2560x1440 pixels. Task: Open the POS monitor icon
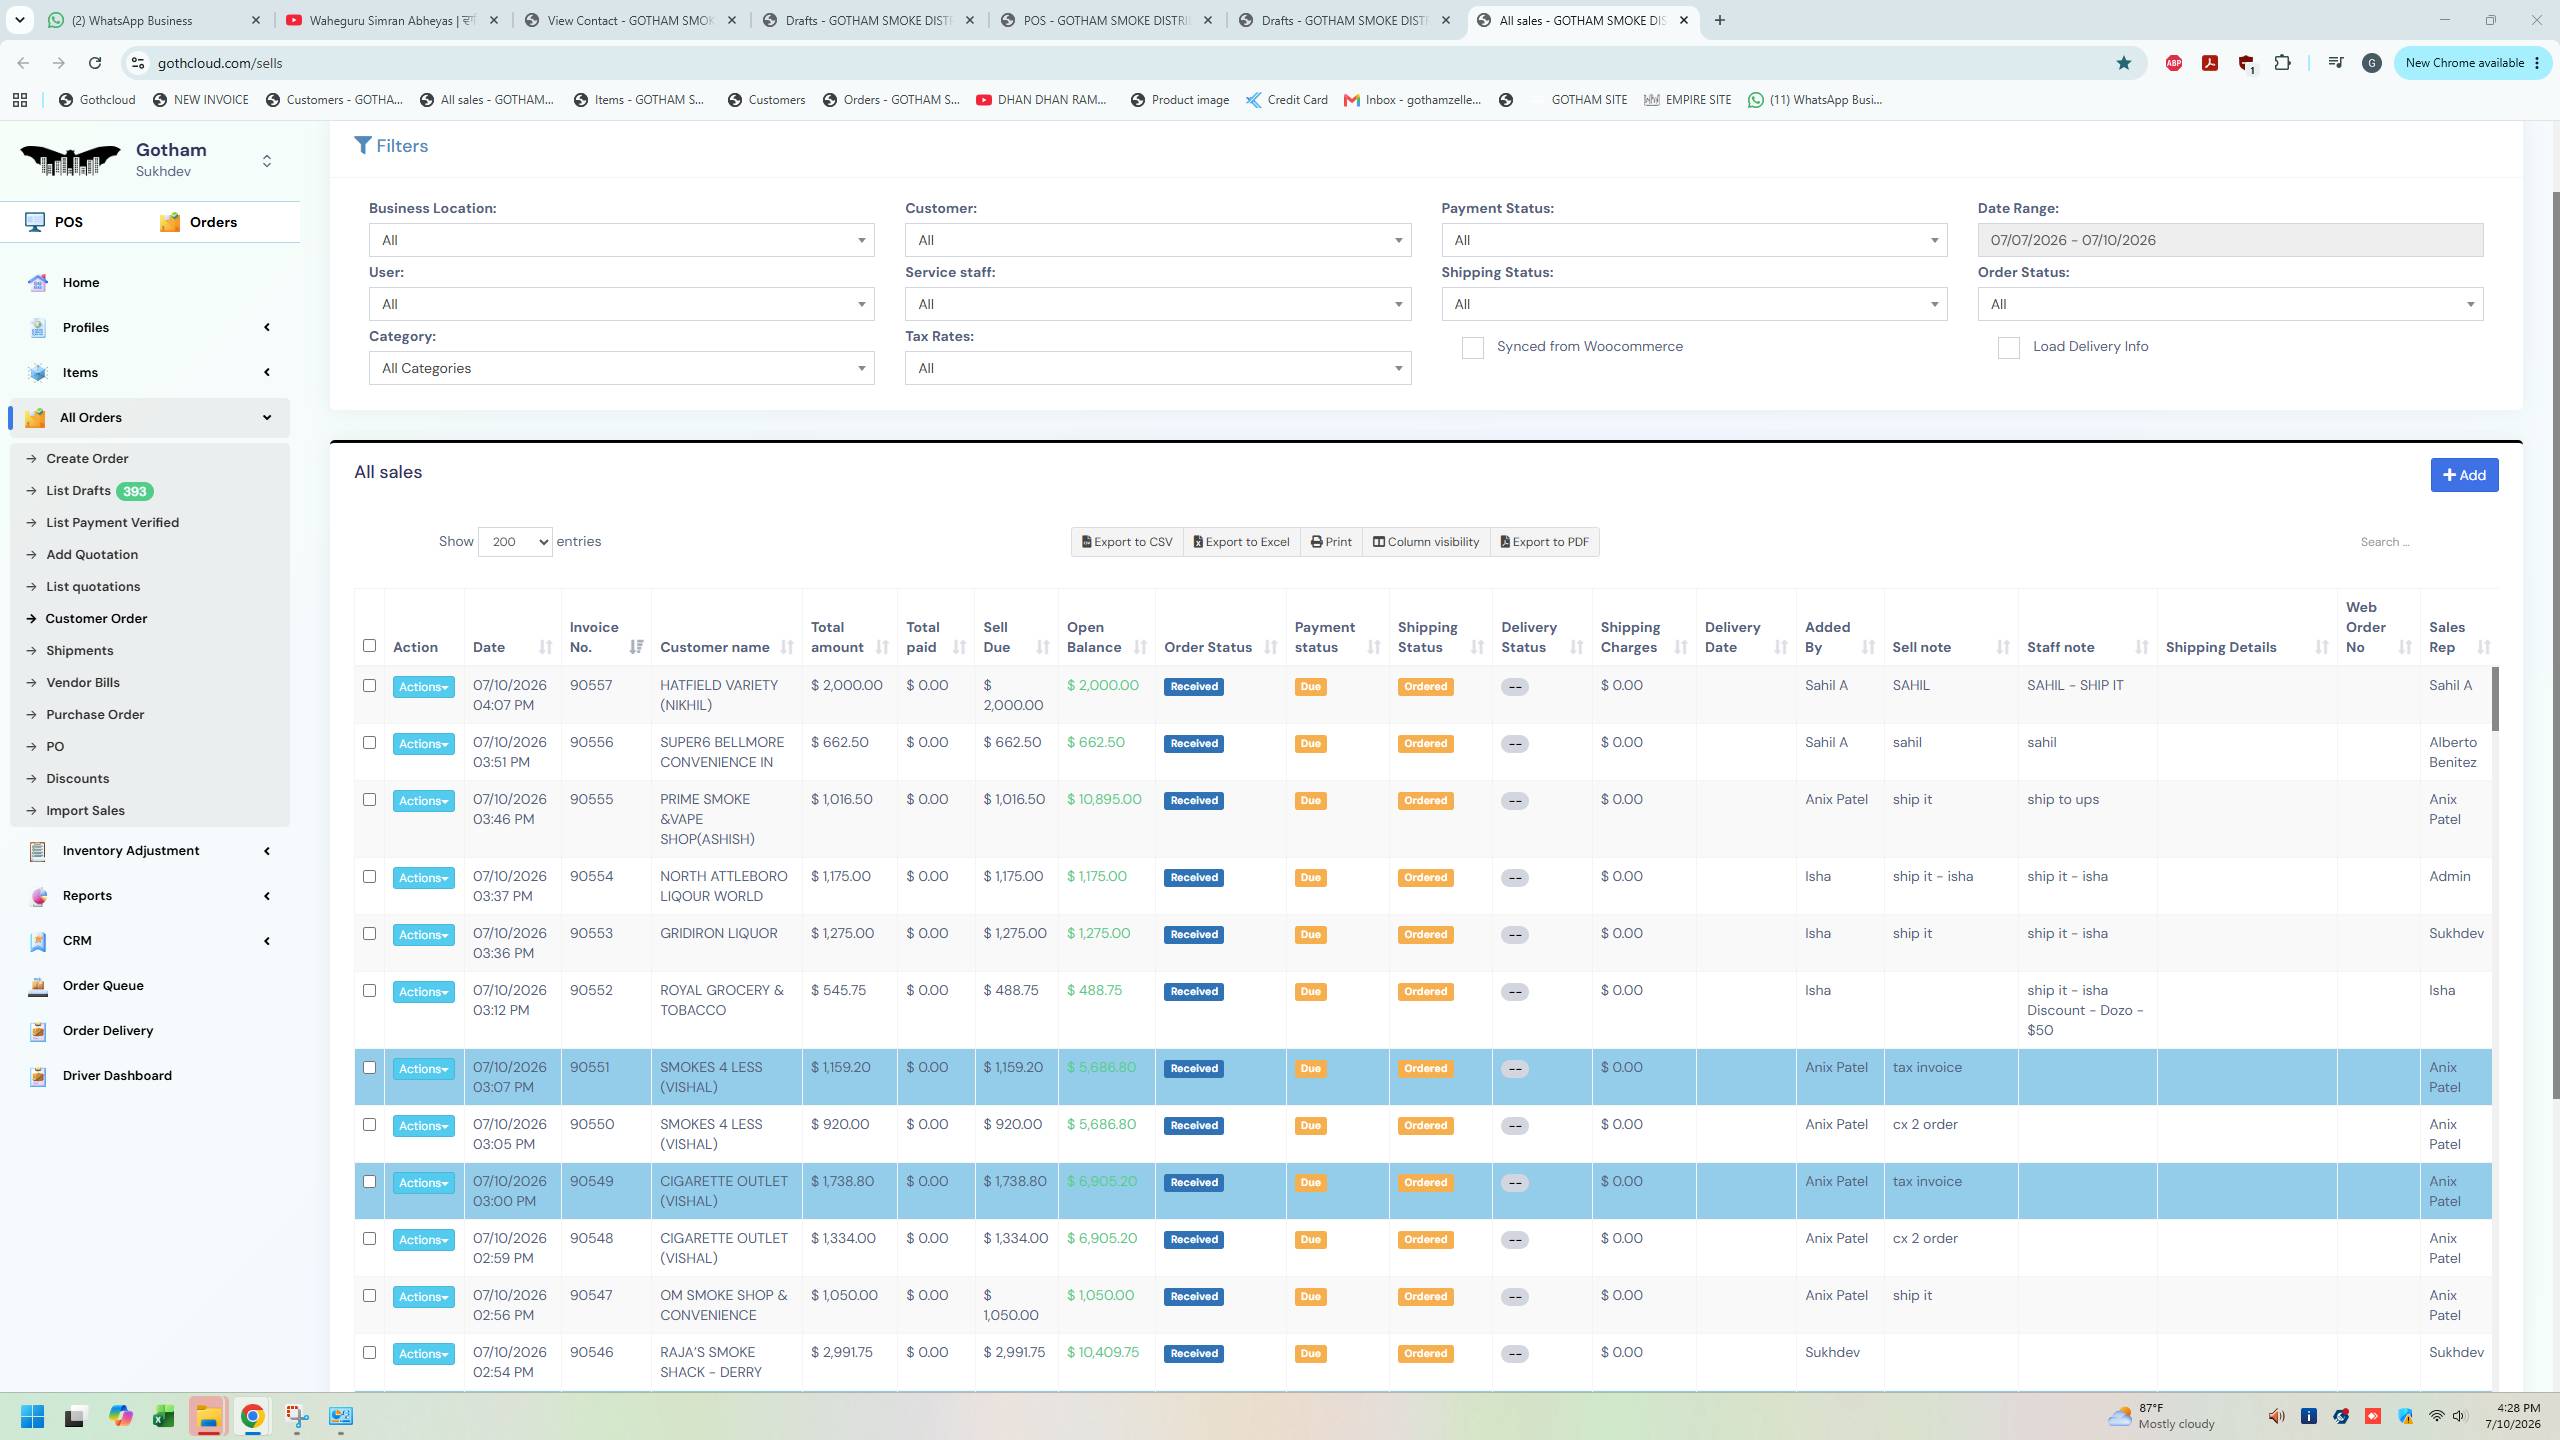click(x=35, y=222)
